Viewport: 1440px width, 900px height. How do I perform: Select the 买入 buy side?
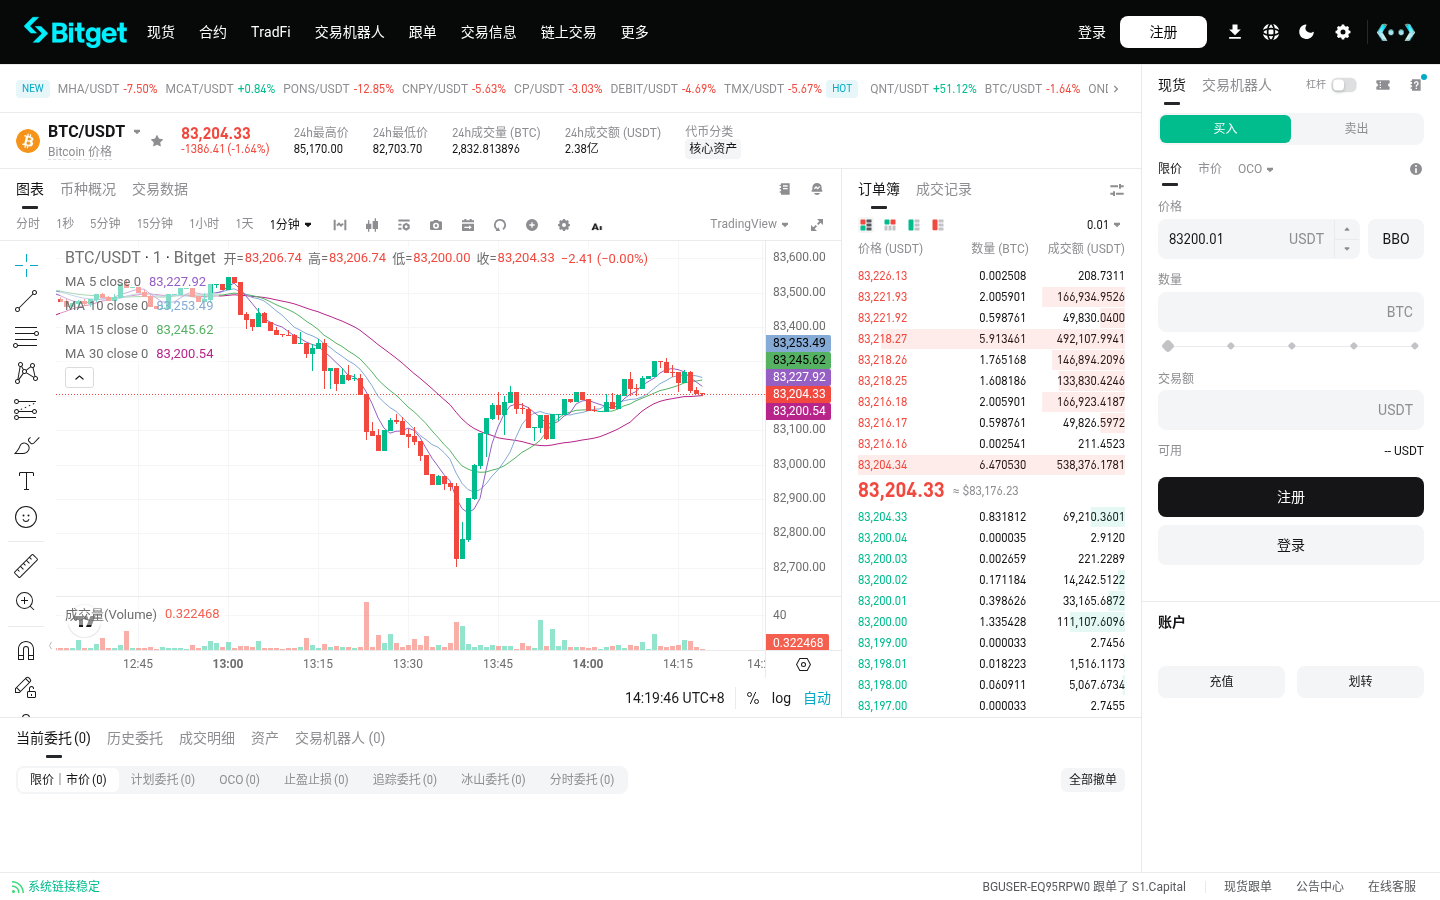click(x=1225, y=129)
